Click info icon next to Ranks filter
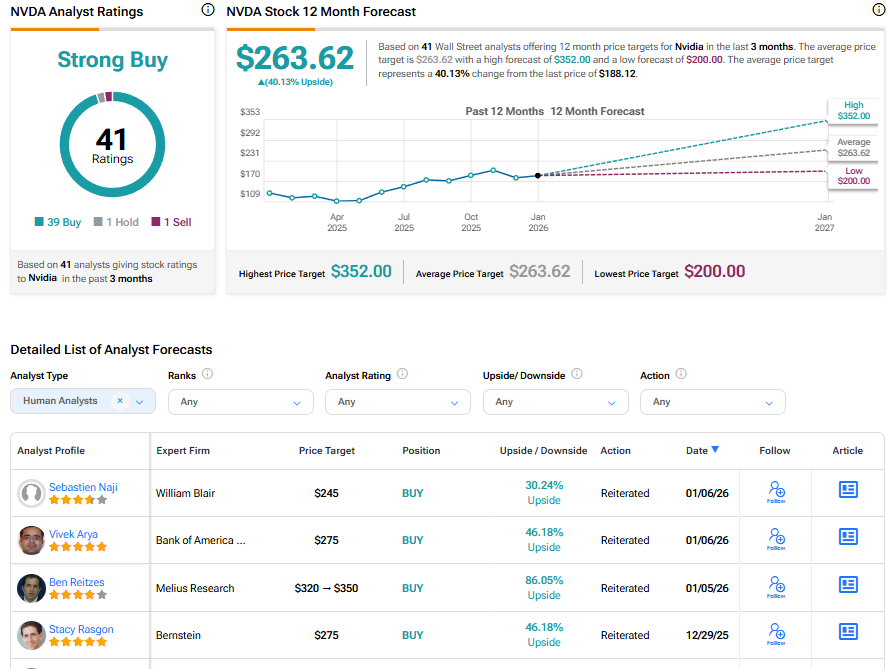The image size is (887, 669). [207, 375]
